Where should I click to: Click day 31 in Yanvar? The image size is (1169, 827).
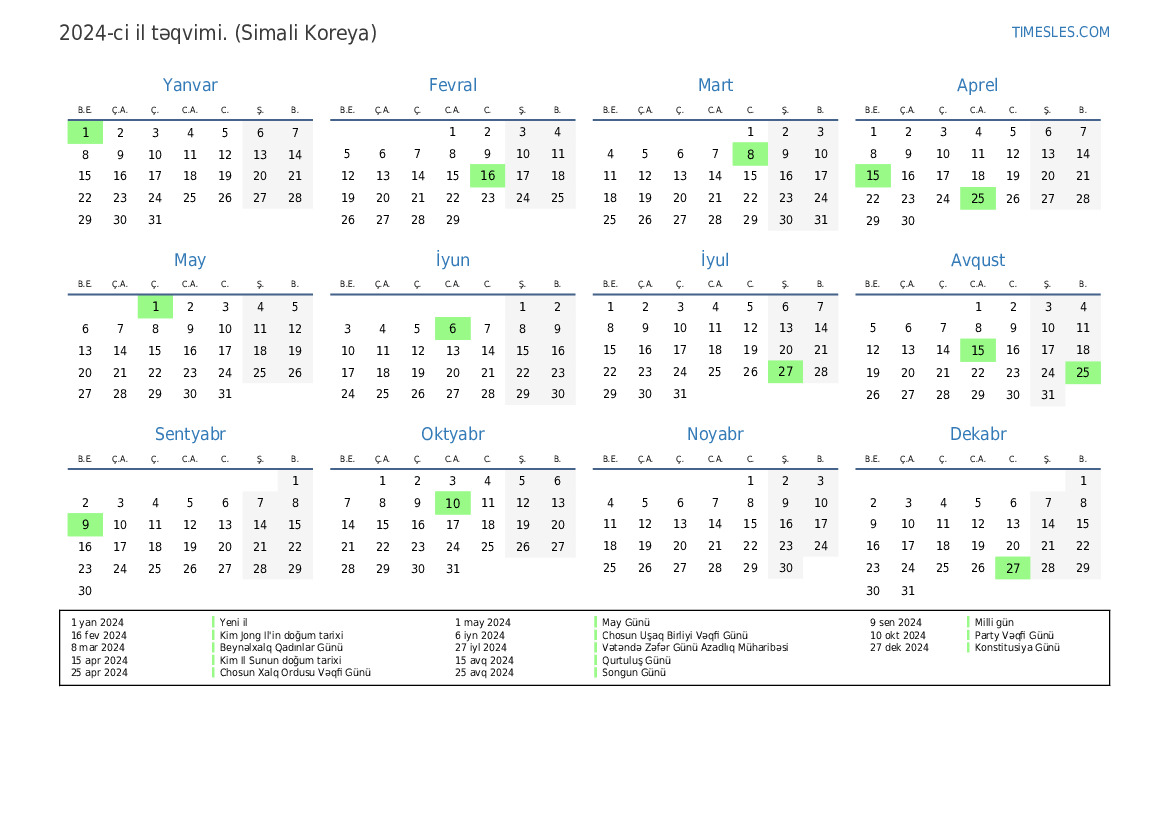(x=155, y=220)
